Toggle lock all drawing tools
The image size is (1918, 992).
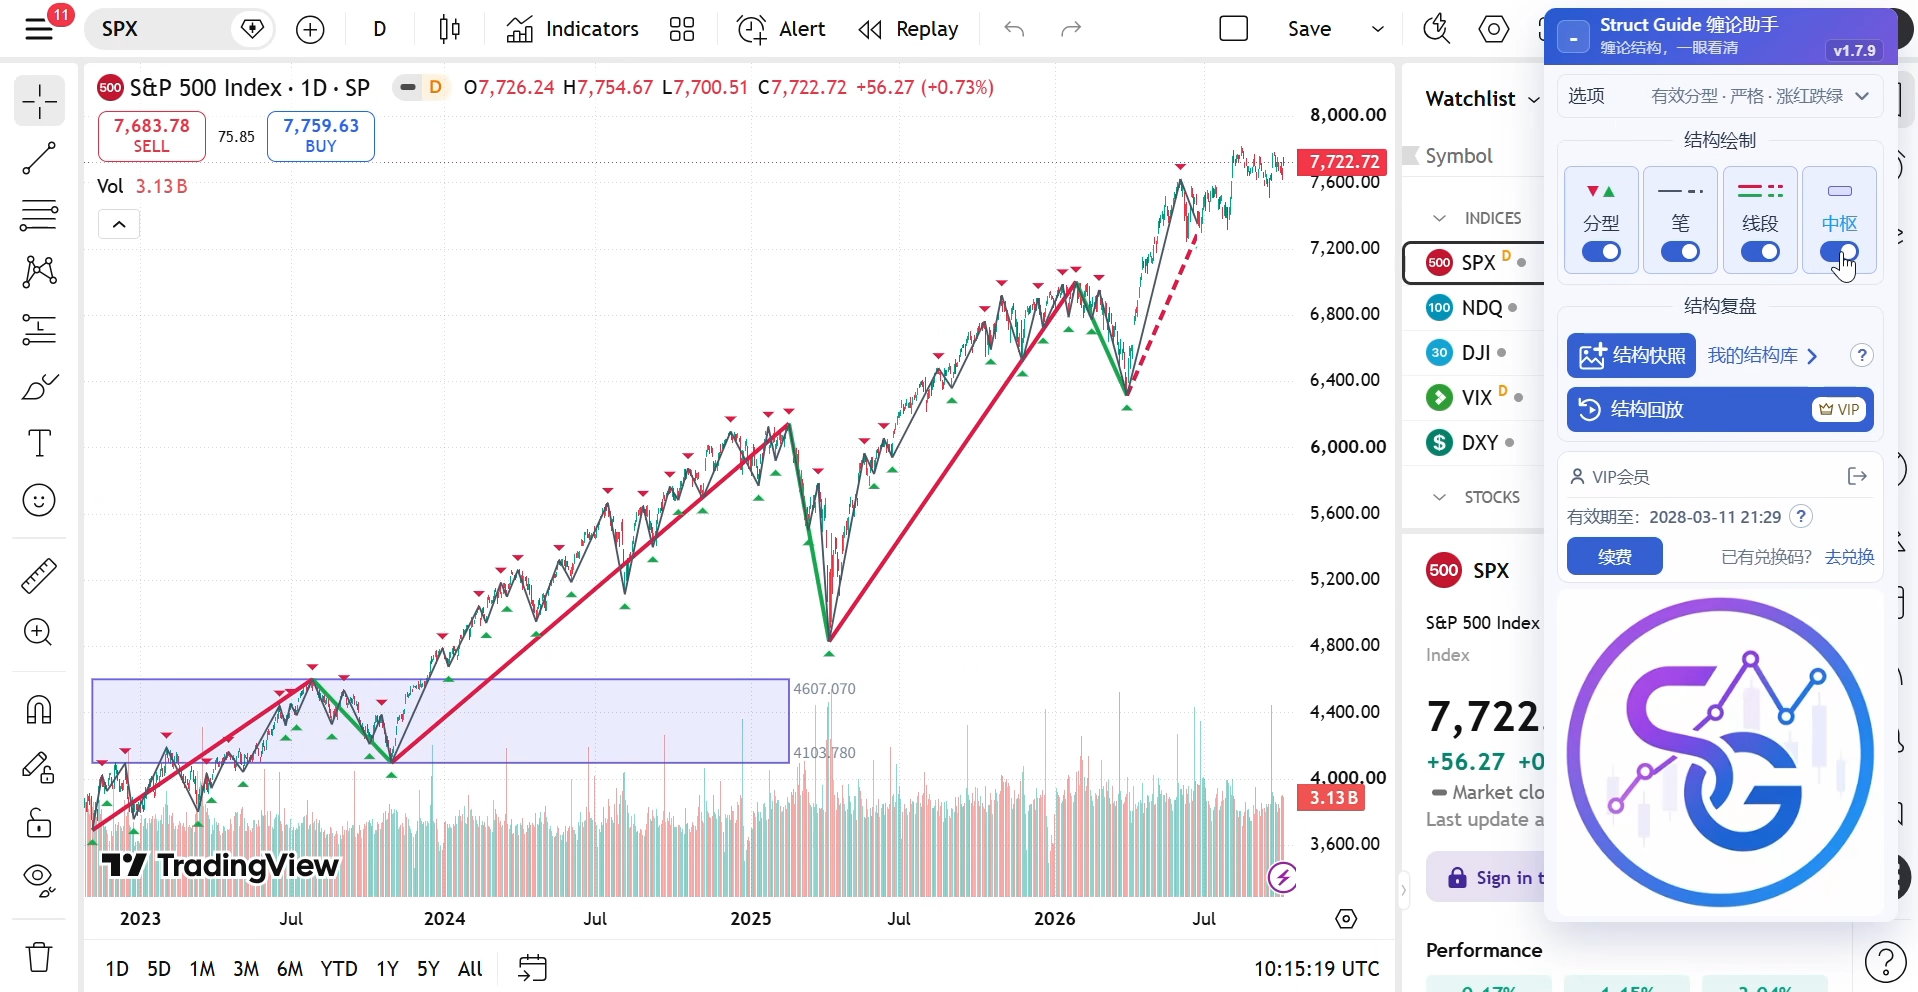39,824
